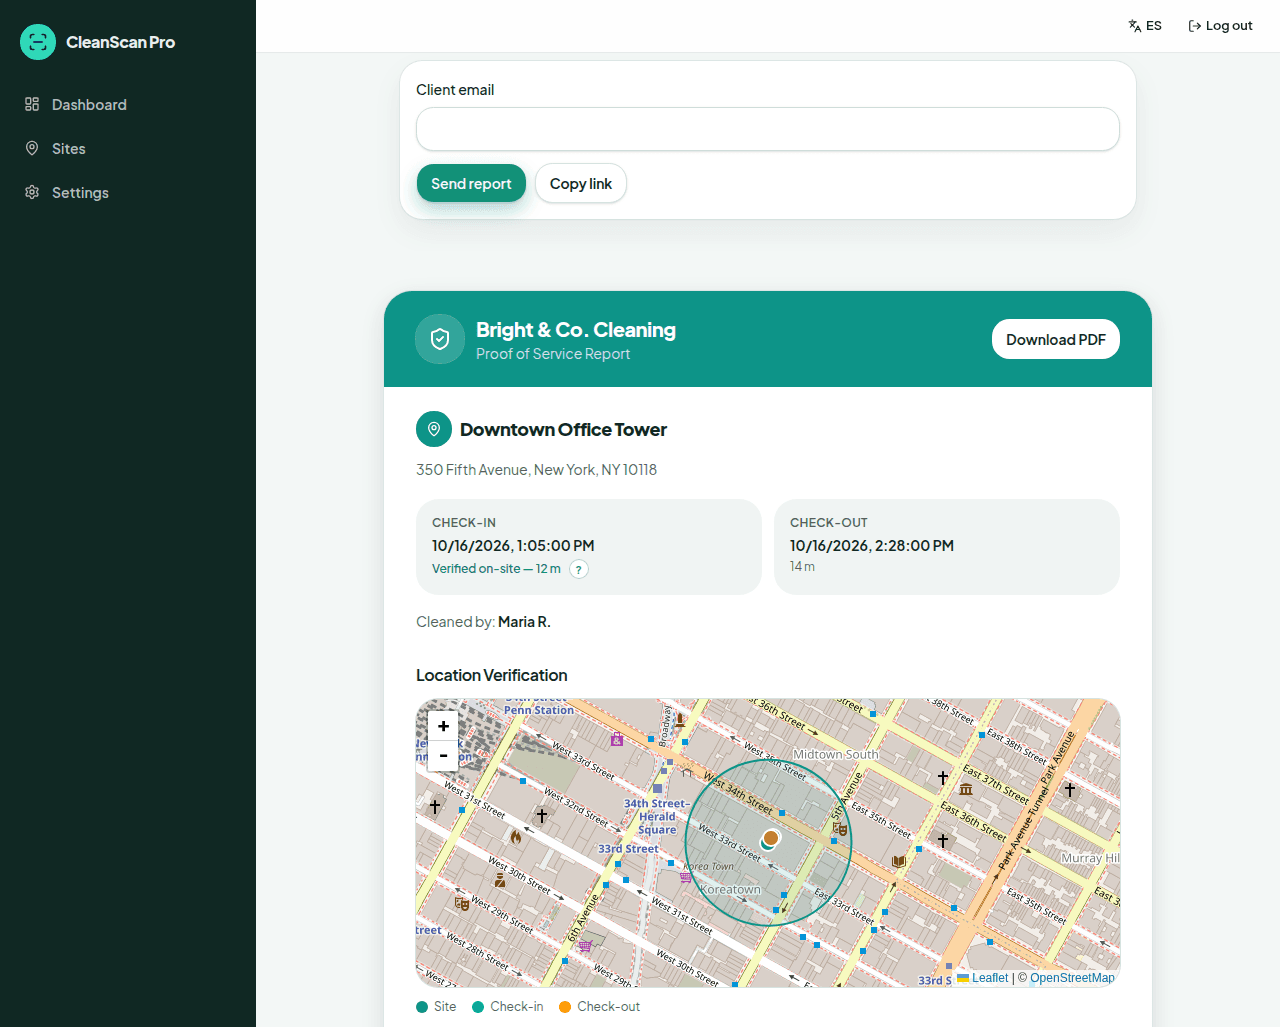Download the report as PDF
This screenshot has width=1280, height=1027.
pyautogui.click(x=1056, y=339)
